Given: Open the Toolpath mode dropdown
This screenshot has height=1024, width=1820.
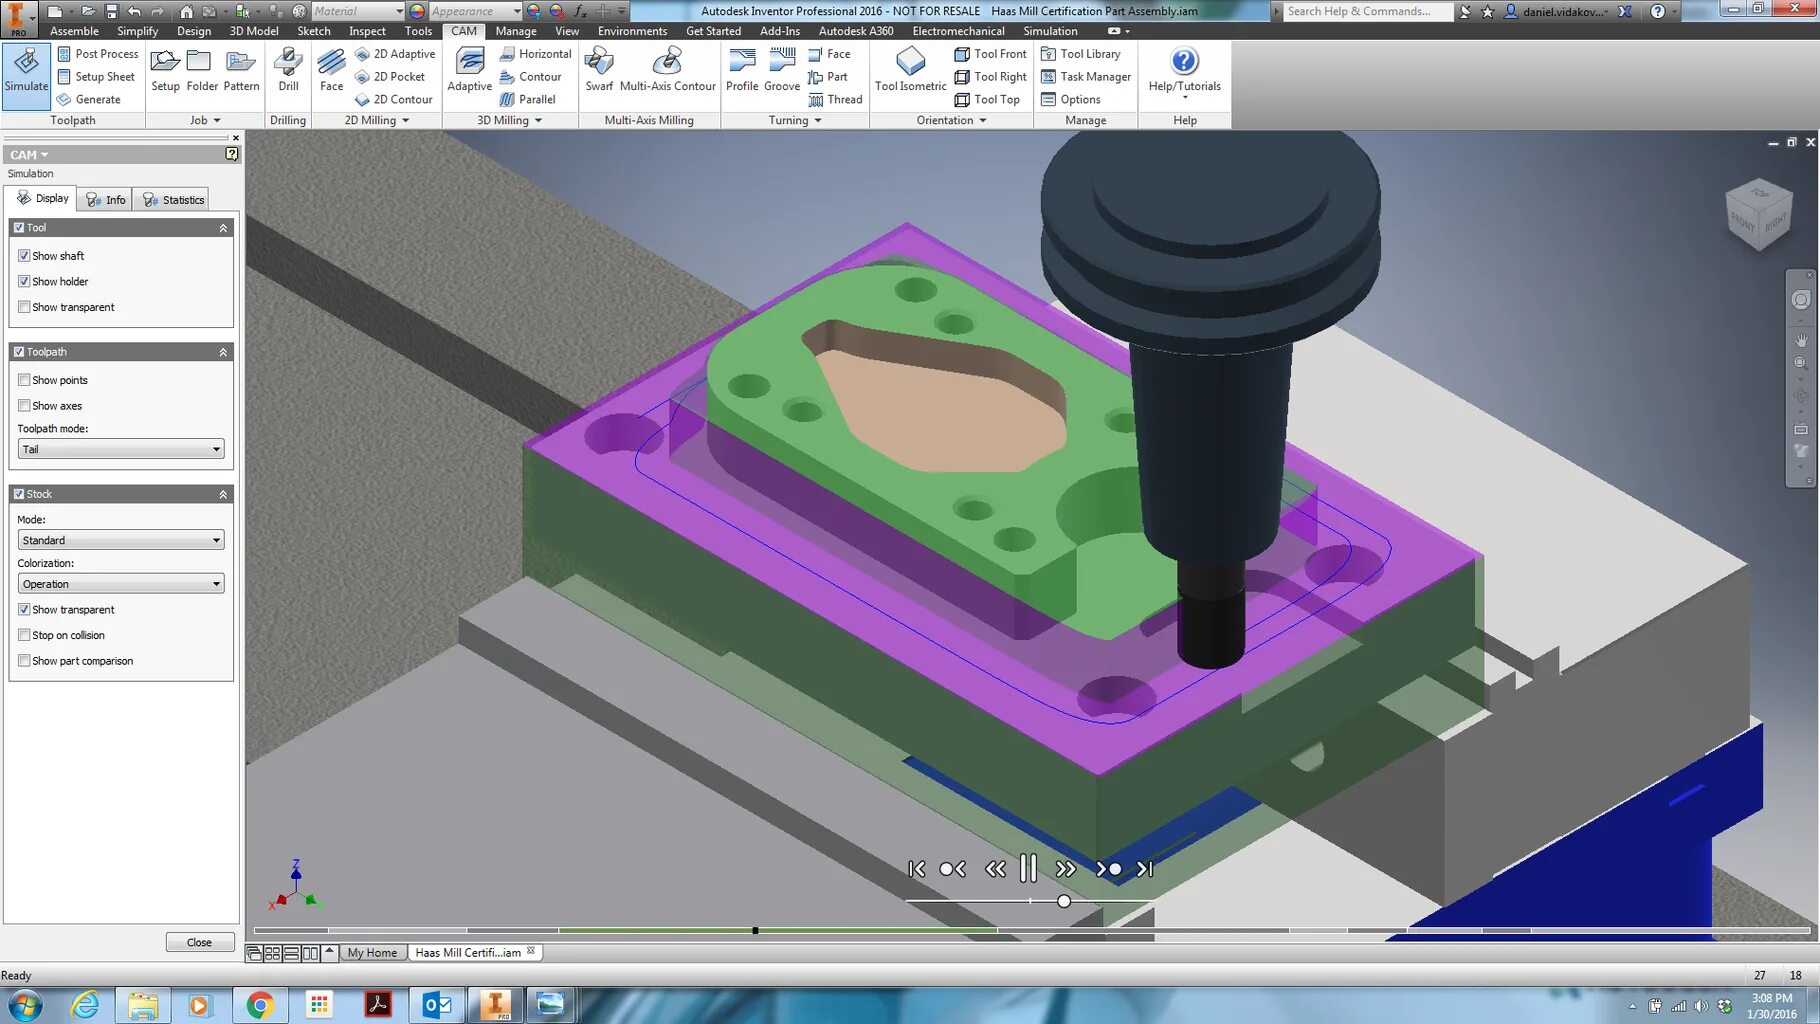Looking at the screenshot, I should pos(121,449).
